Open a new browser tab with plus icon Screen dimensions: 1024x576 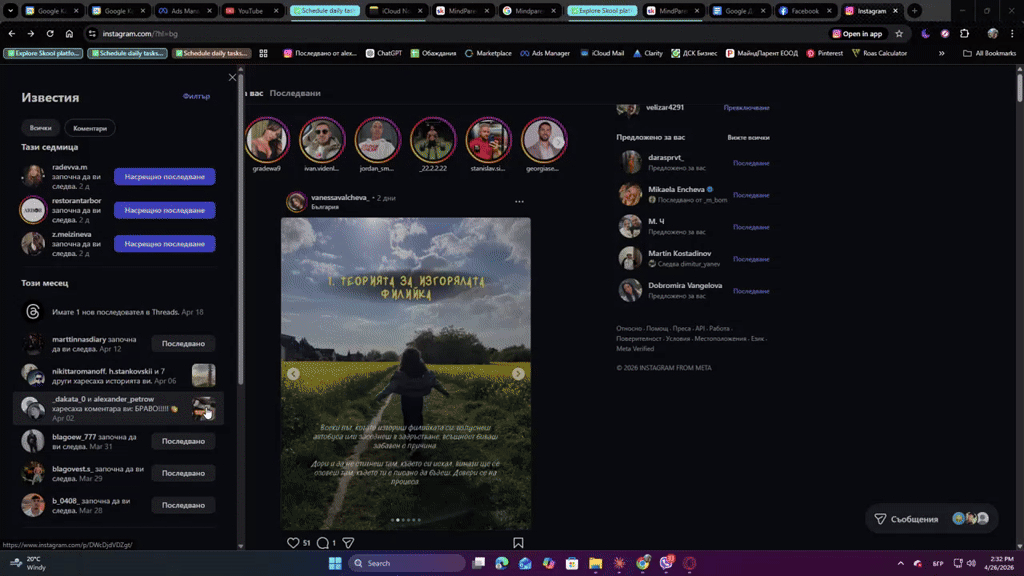pos(914,10)
